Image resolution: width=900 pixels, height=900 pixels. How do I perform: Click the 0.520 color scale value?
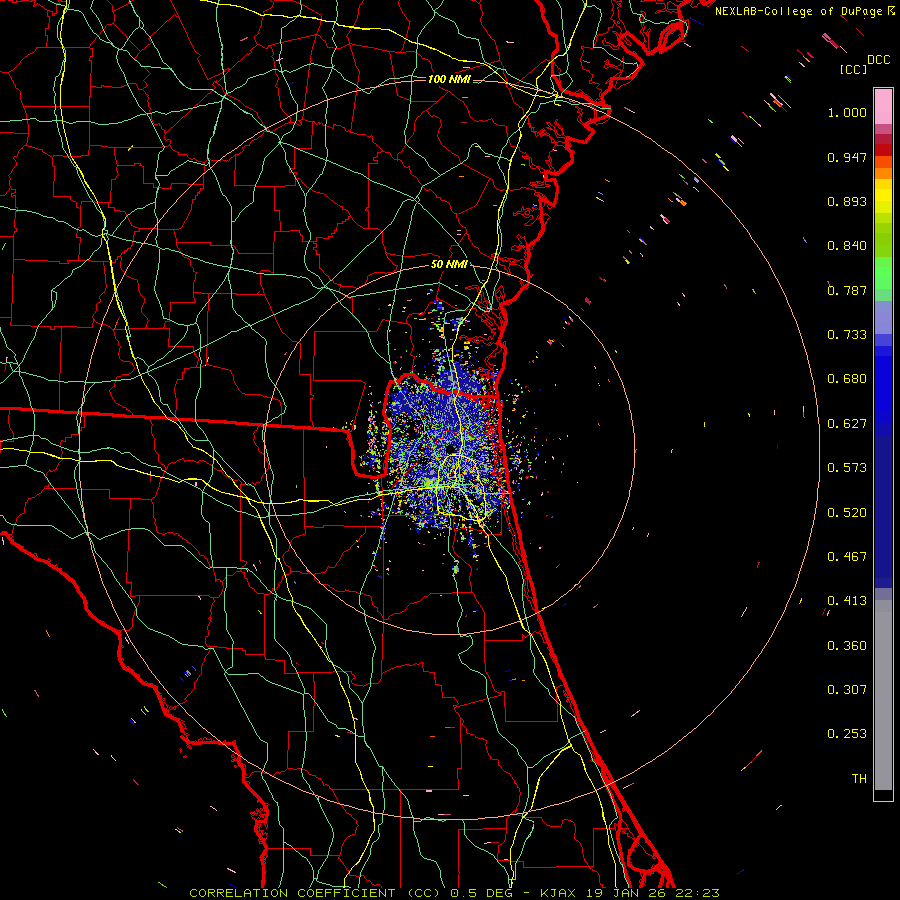coord(847,513)
